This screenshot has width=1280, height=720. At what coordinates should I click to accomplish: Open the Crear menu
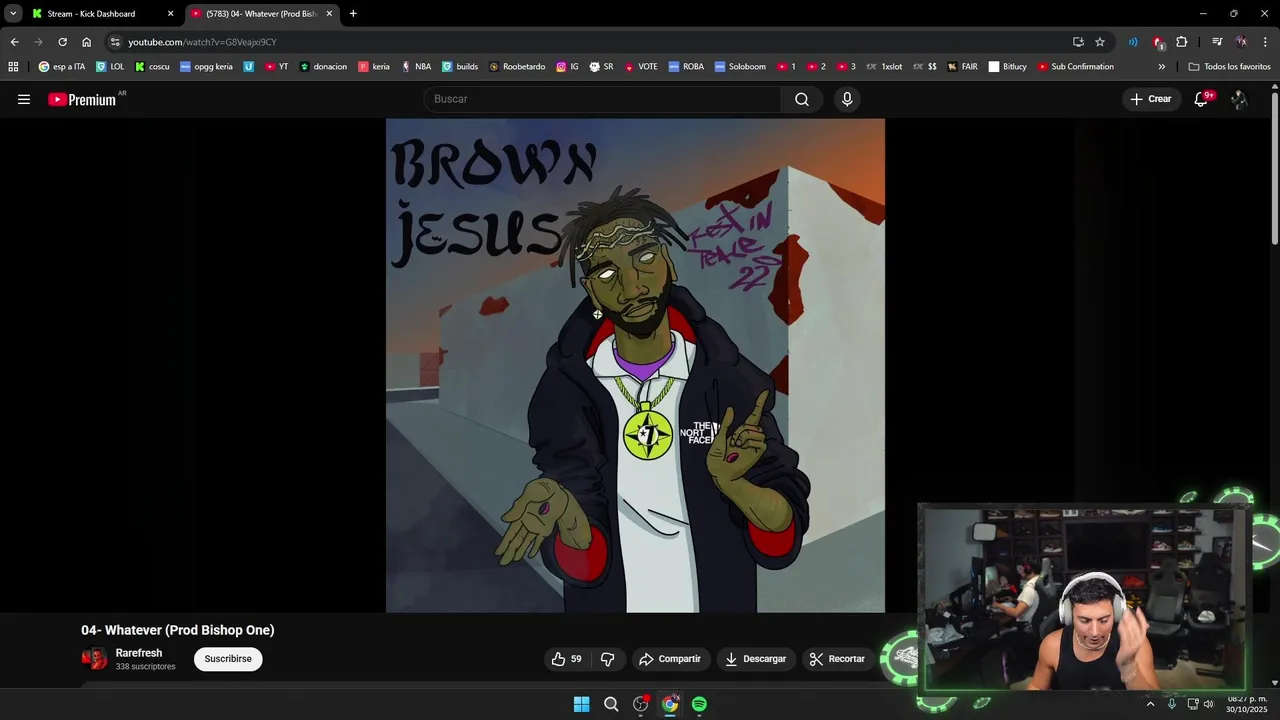pos(1151,99)
